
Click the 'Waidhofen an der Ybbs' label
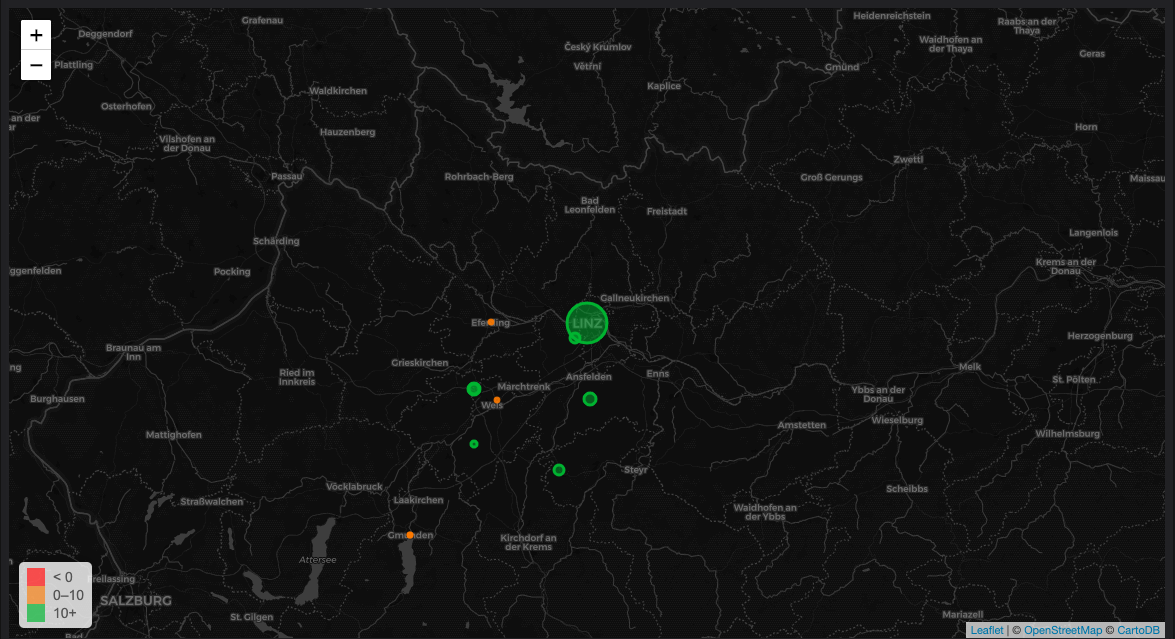point(765,512)
